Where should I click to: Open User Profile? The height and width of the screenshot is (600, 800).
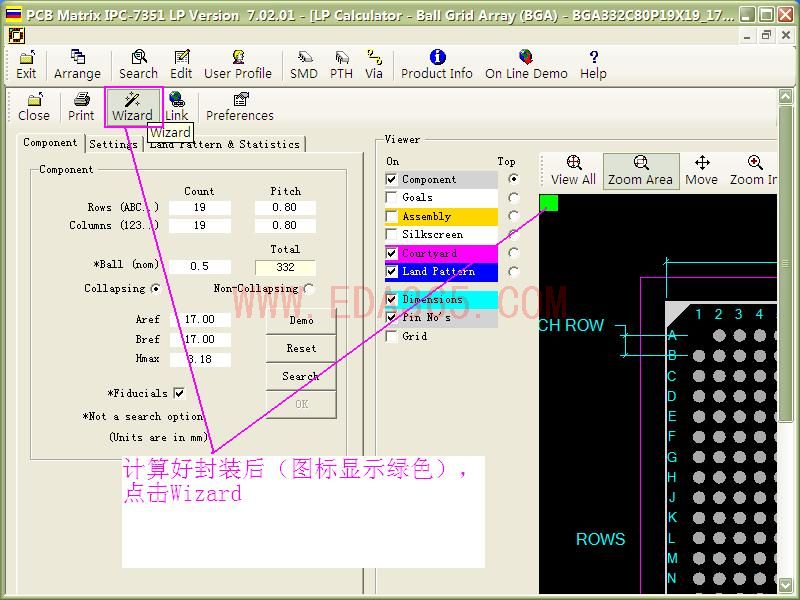[x=238, y=65]
